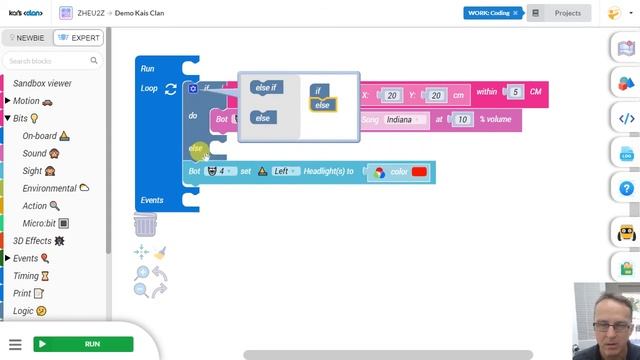Open the shapes icon in right sidebar
Viewport: 640px width, 360px height.
[626, 83]
